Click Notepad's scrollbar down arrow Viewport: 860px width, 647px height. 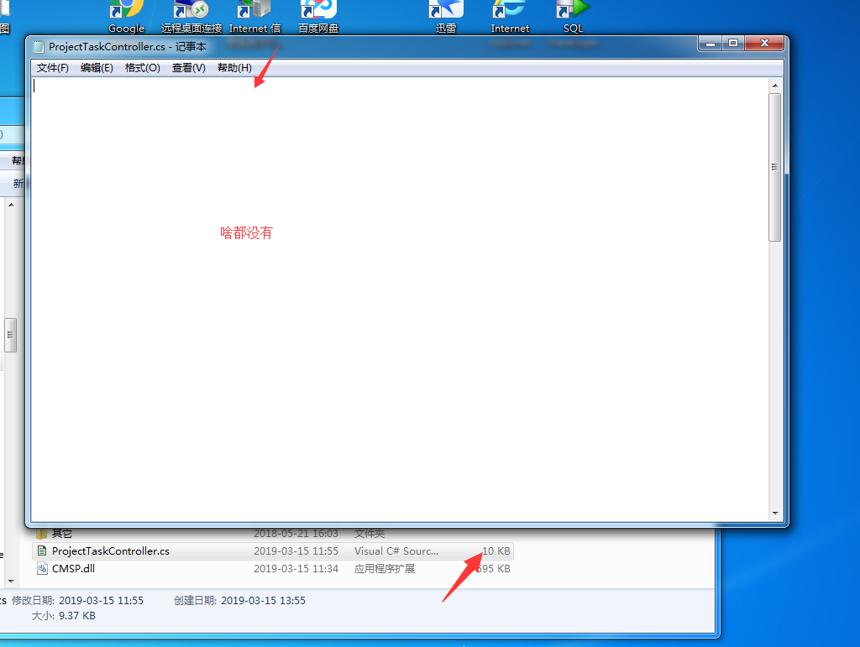tap(775, 513)
